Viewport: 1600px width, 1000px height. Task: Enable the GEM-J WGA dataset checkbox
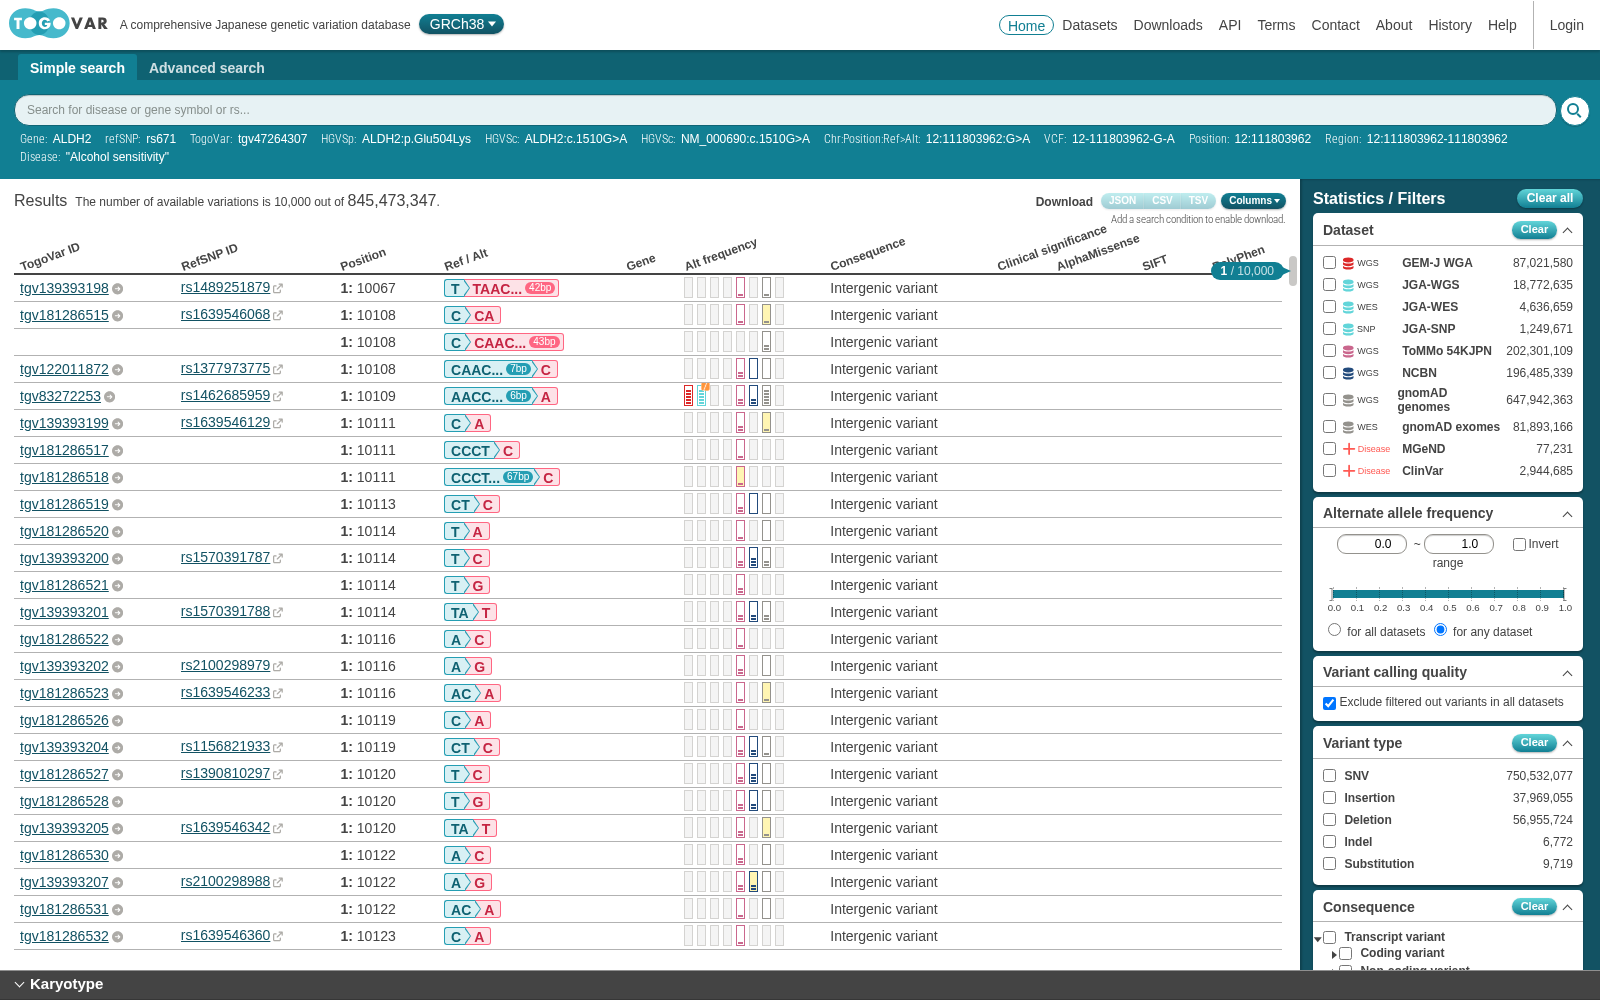1329,263
